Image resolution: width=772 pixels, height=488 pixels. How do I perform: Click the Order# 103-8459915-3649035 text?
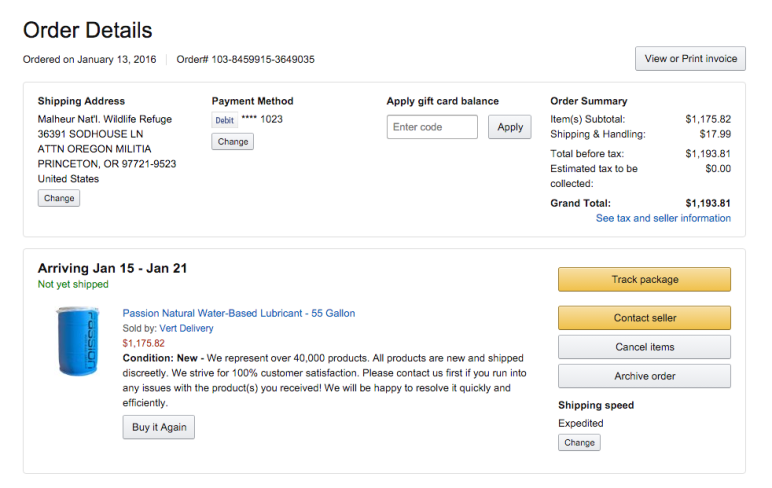(245, 60)
